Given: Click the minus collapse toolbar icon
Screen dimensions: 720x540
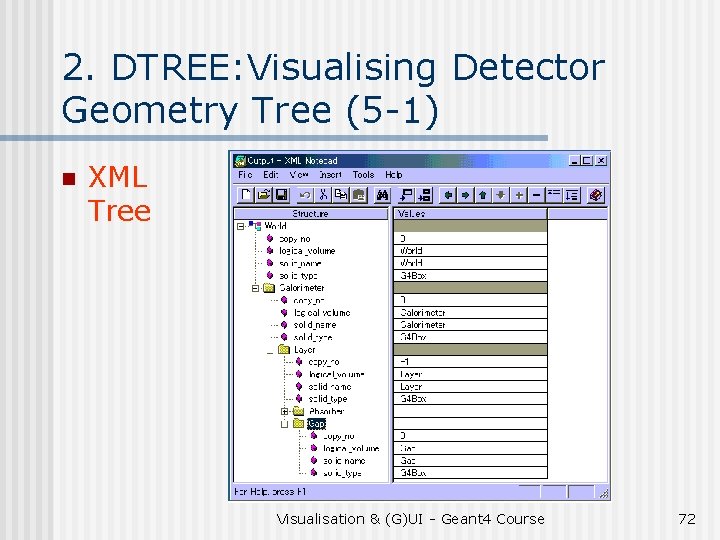Looking at the screenshot, I should tap(536, 195).
